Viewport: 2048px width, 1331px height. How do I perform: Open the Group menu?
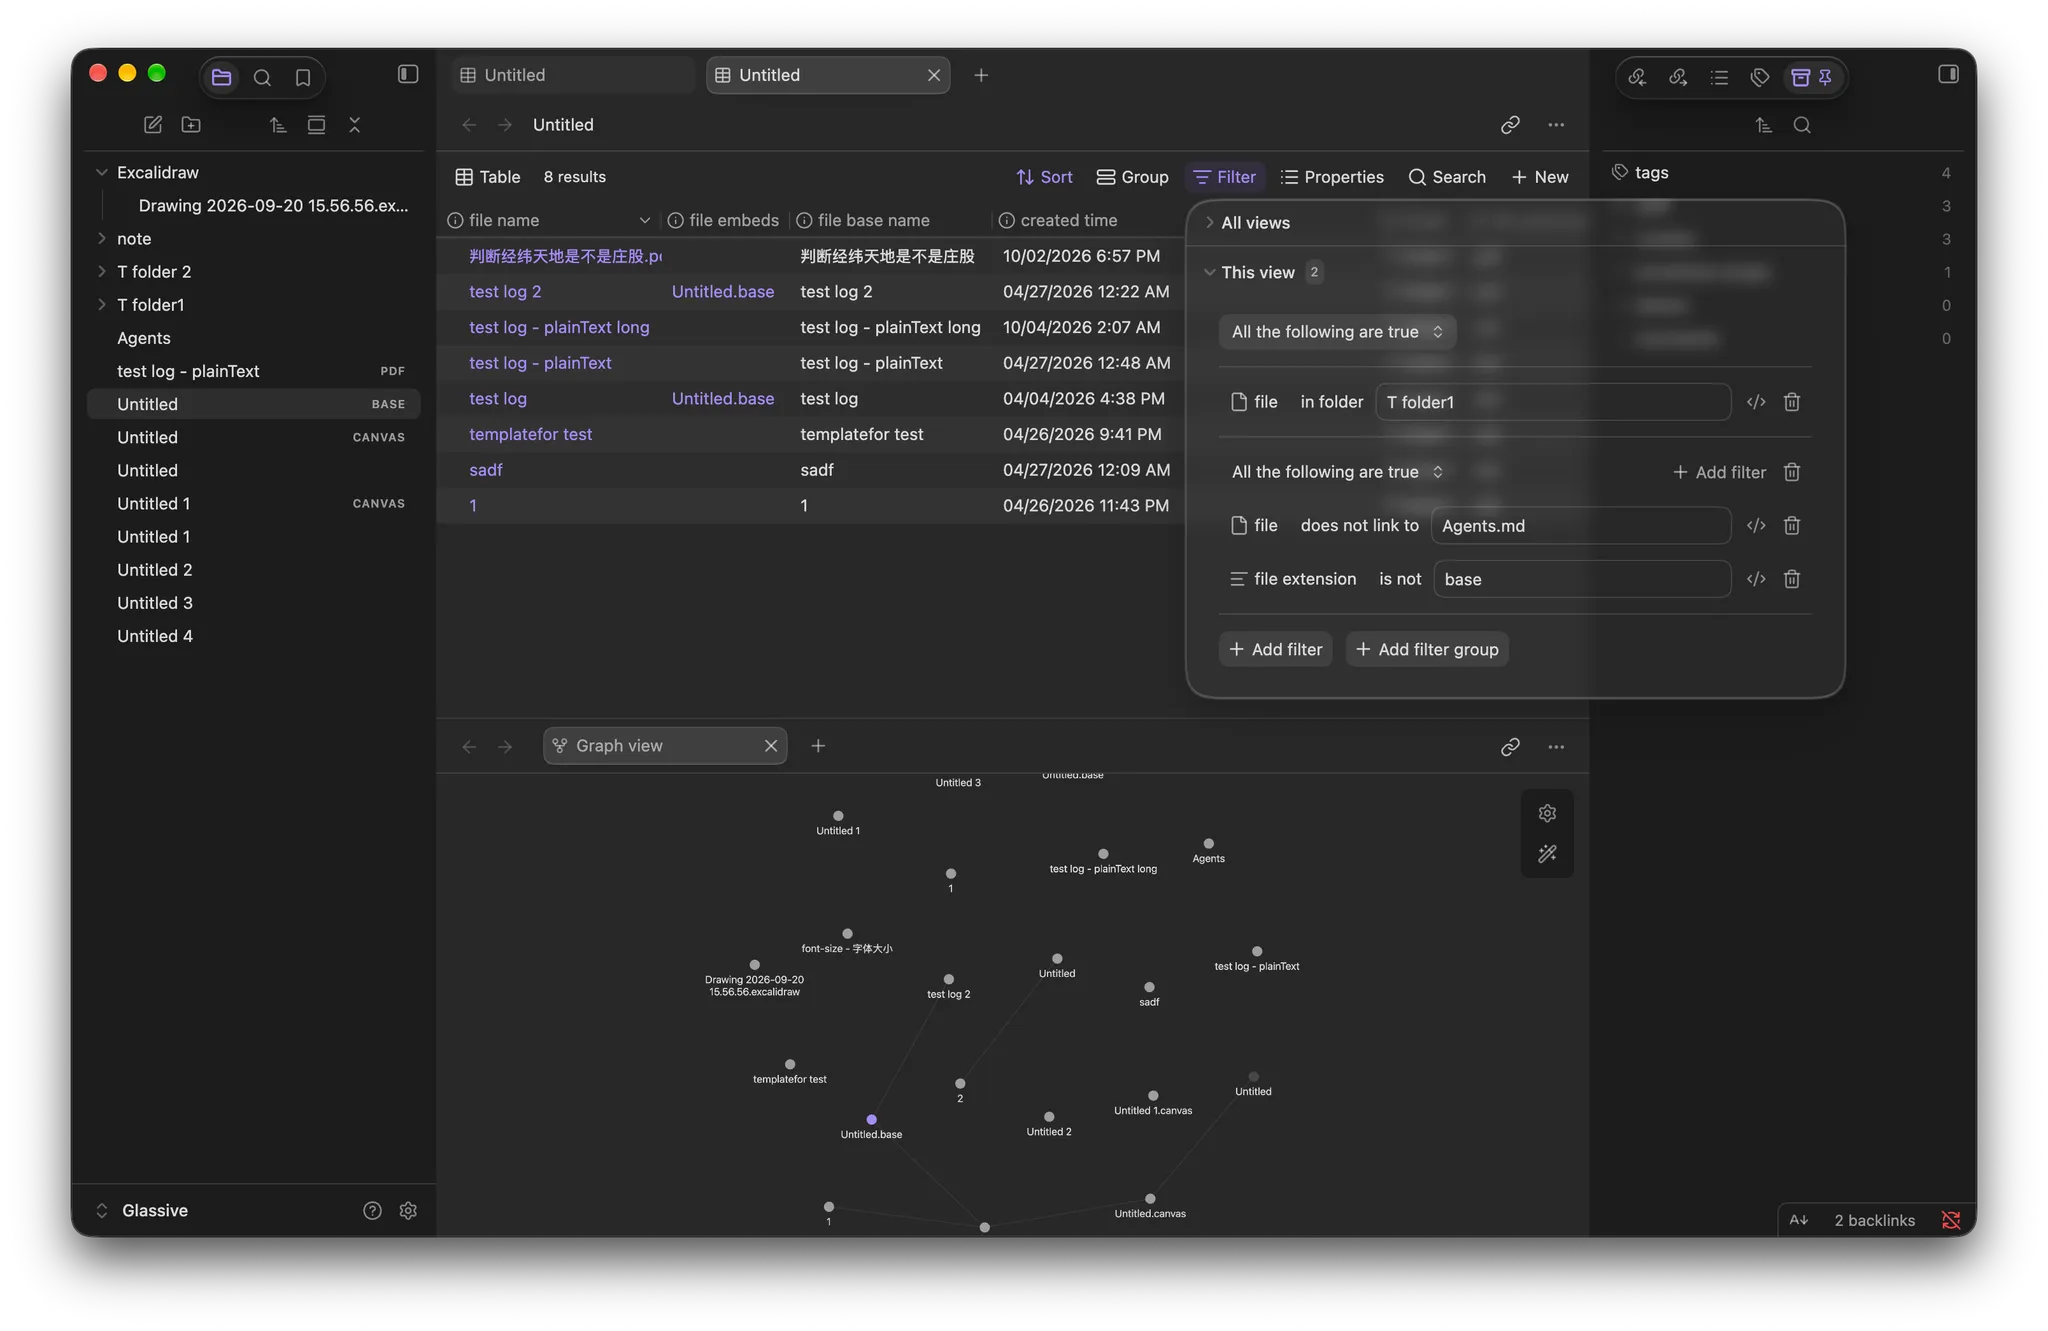[1132, 177]
